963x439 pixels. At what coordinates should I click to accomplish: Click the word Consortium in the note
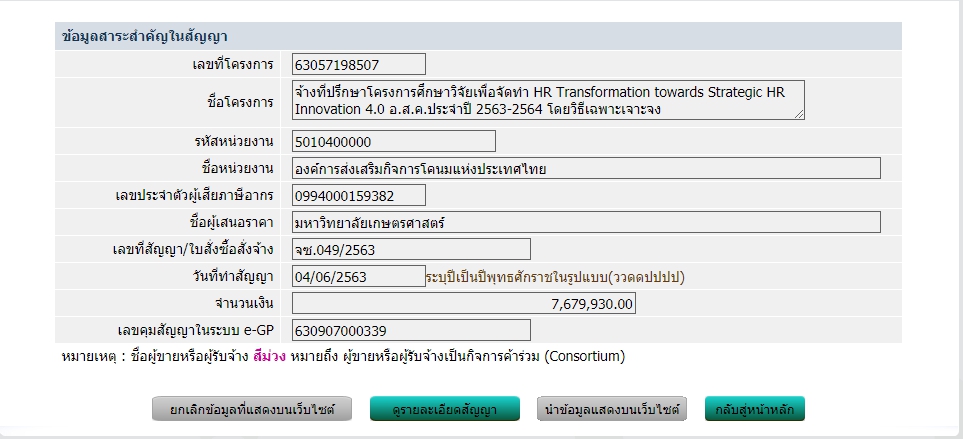point(584,356)
